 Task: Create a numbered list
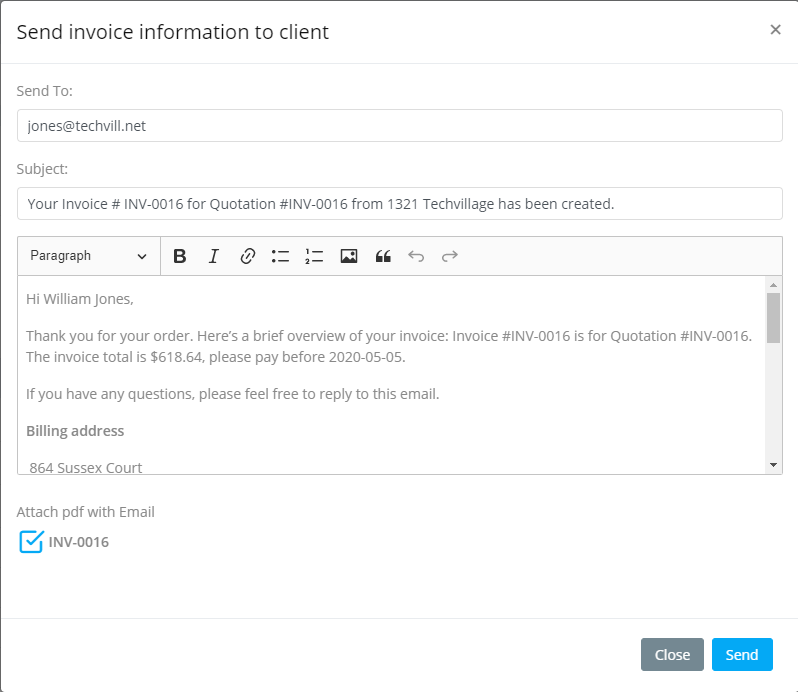(x=314, y=256)
